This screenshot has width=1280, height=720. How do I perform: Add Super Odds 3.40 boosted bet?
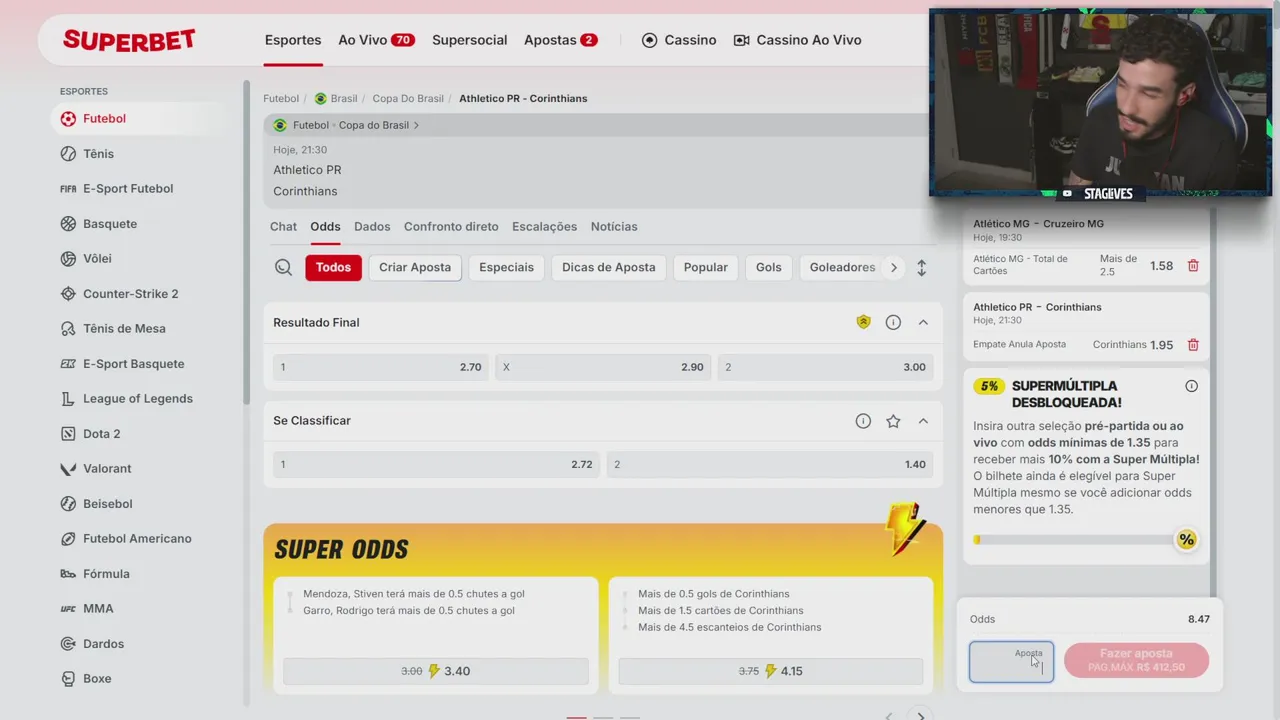pyautogui.click(x=436, y=671)
